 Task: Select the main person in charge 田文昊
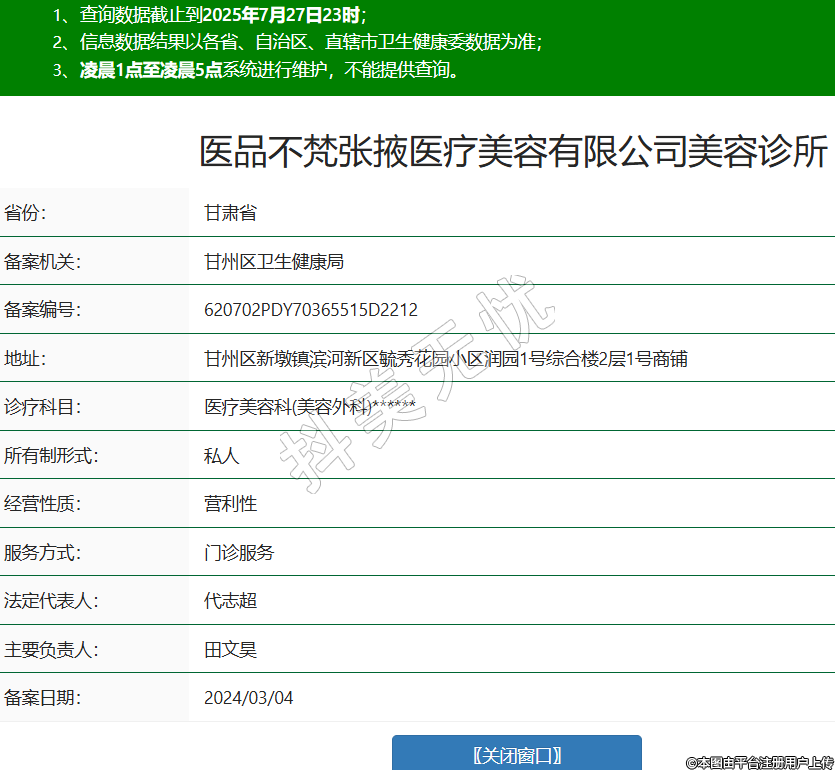pyautogui.click(x=230, y=650)
